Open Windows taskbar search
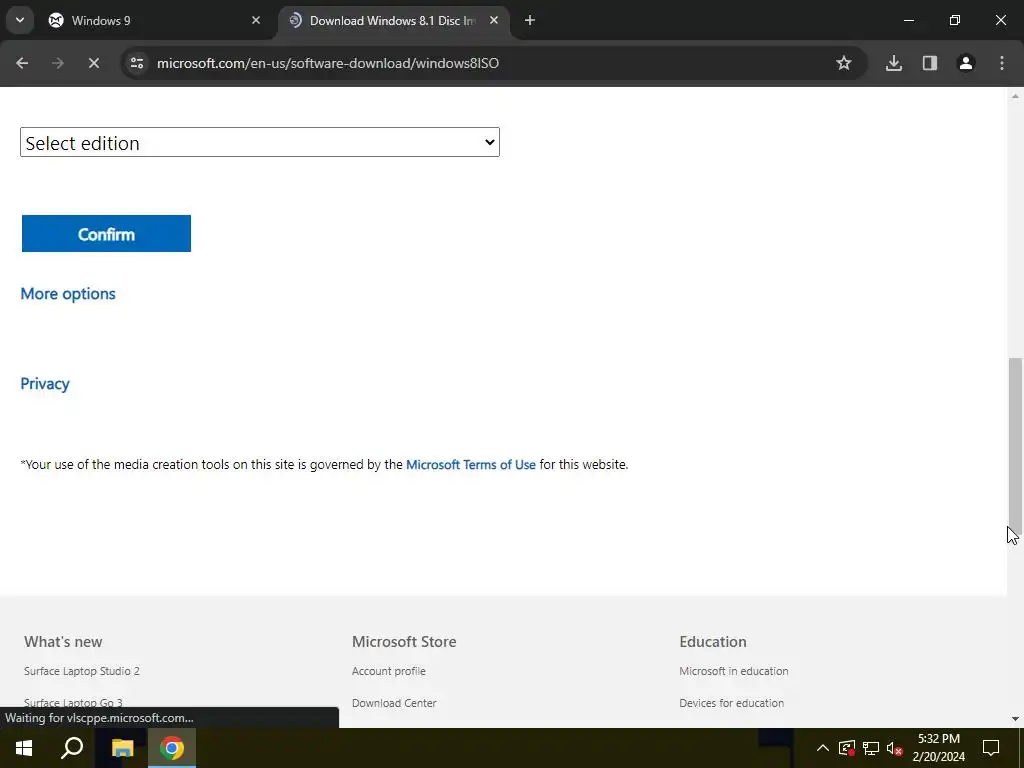 (x=72, y=748)
